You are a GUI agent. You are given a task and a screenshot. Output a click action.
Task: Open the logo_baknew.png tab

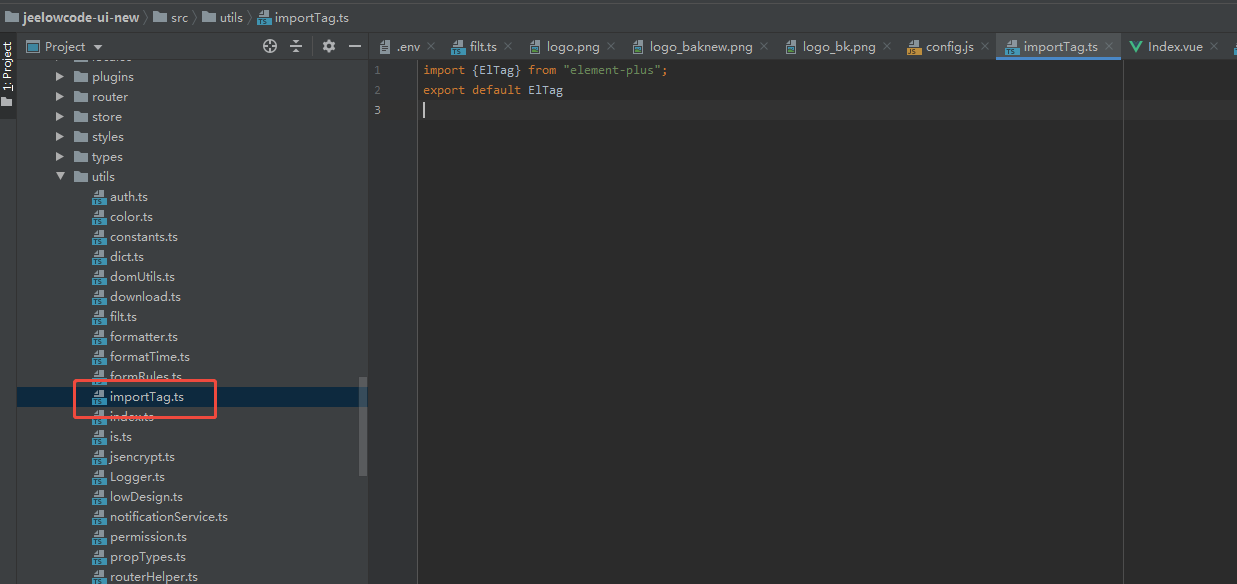[x=700, y=47]
